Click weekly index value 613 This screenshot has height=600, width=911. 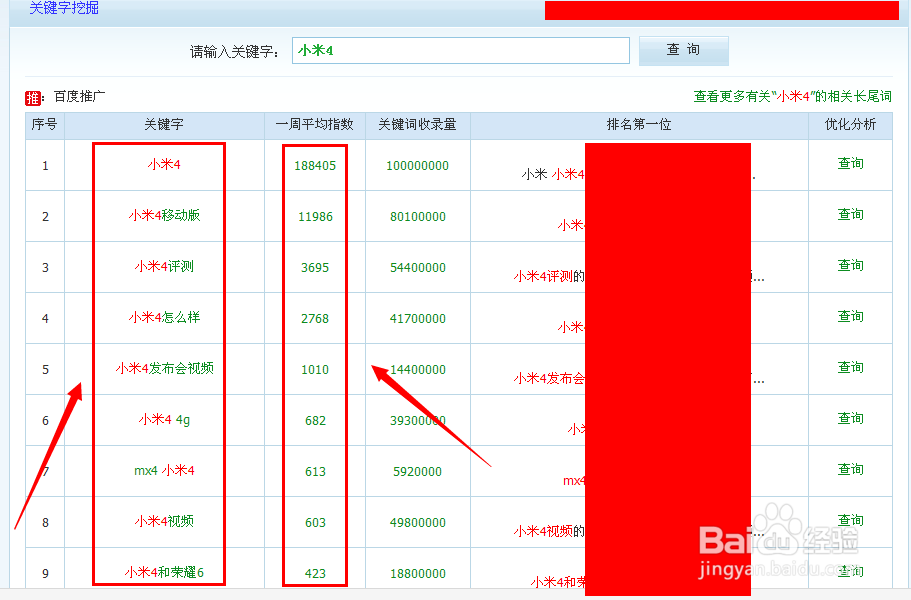(x=315, y=472)
